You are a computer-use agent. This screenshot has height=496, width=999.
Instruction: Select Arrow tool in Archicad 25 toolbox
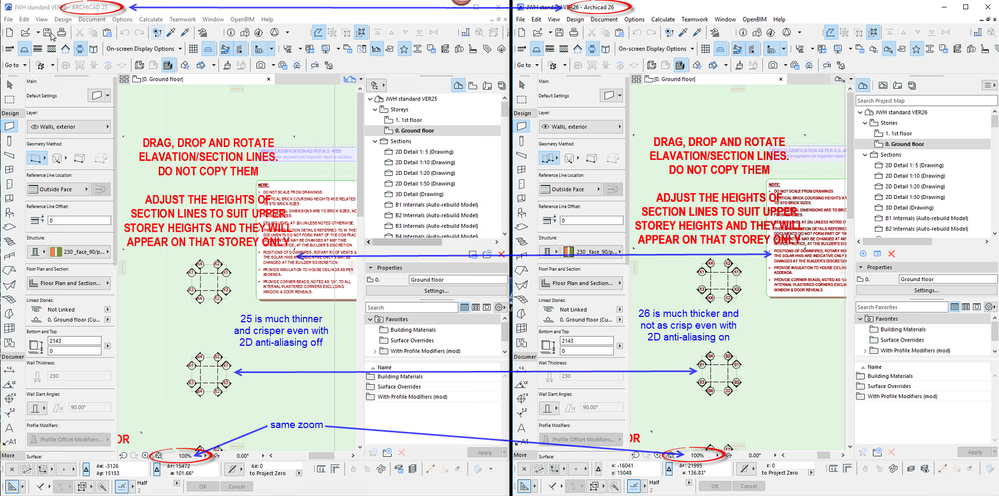pos(10,85)
